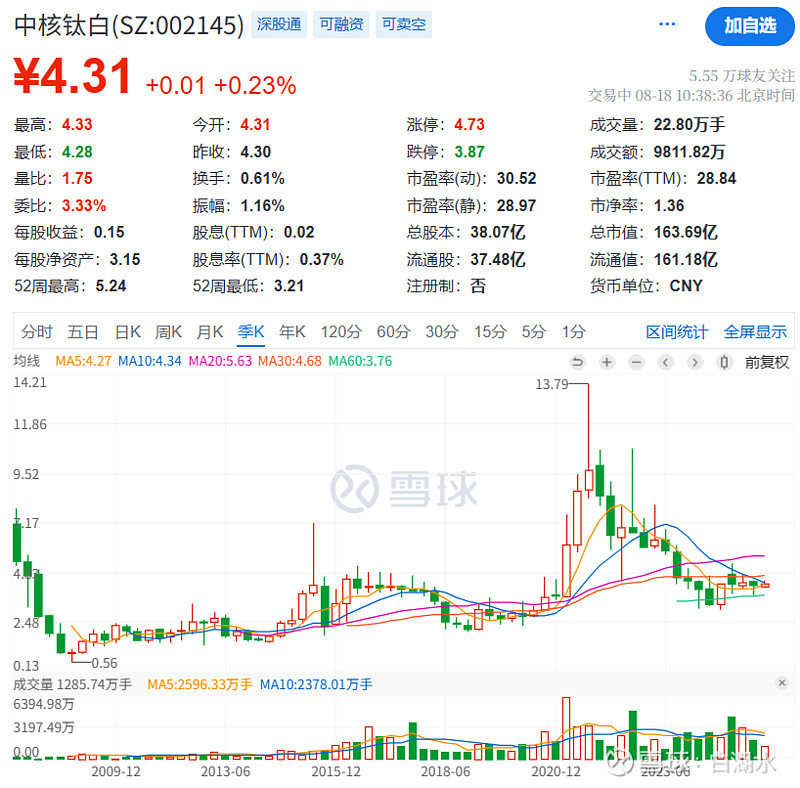Click the 成交量 1285.74万手 label
This screenshot has width=800, height=788.
(72, 684)
